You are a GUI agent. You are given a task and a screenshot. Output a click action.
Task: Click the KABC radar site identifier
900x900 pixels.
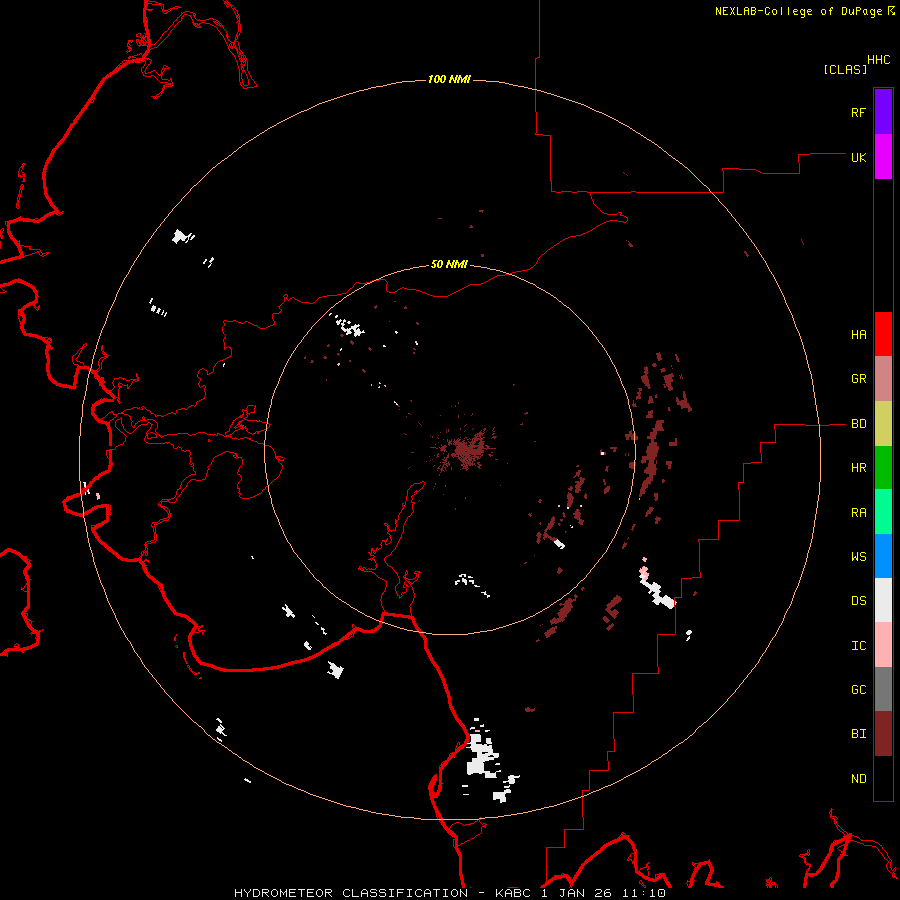point(513,893)
